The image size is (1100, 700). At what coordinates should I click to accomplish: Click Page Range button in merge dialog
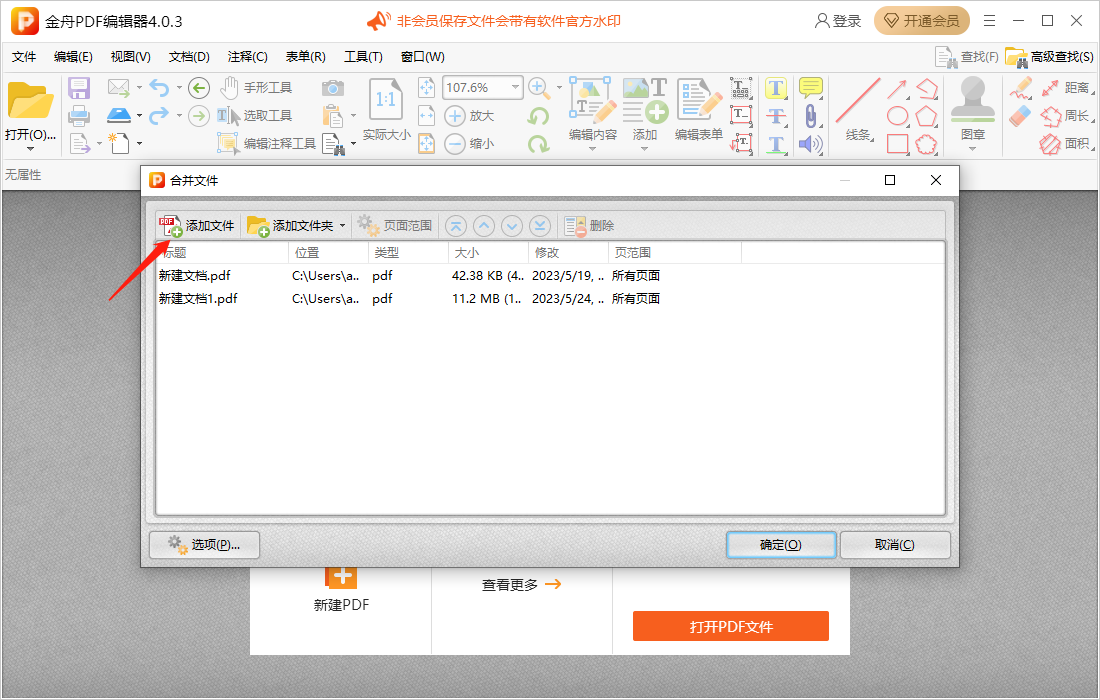pos(395,226)
